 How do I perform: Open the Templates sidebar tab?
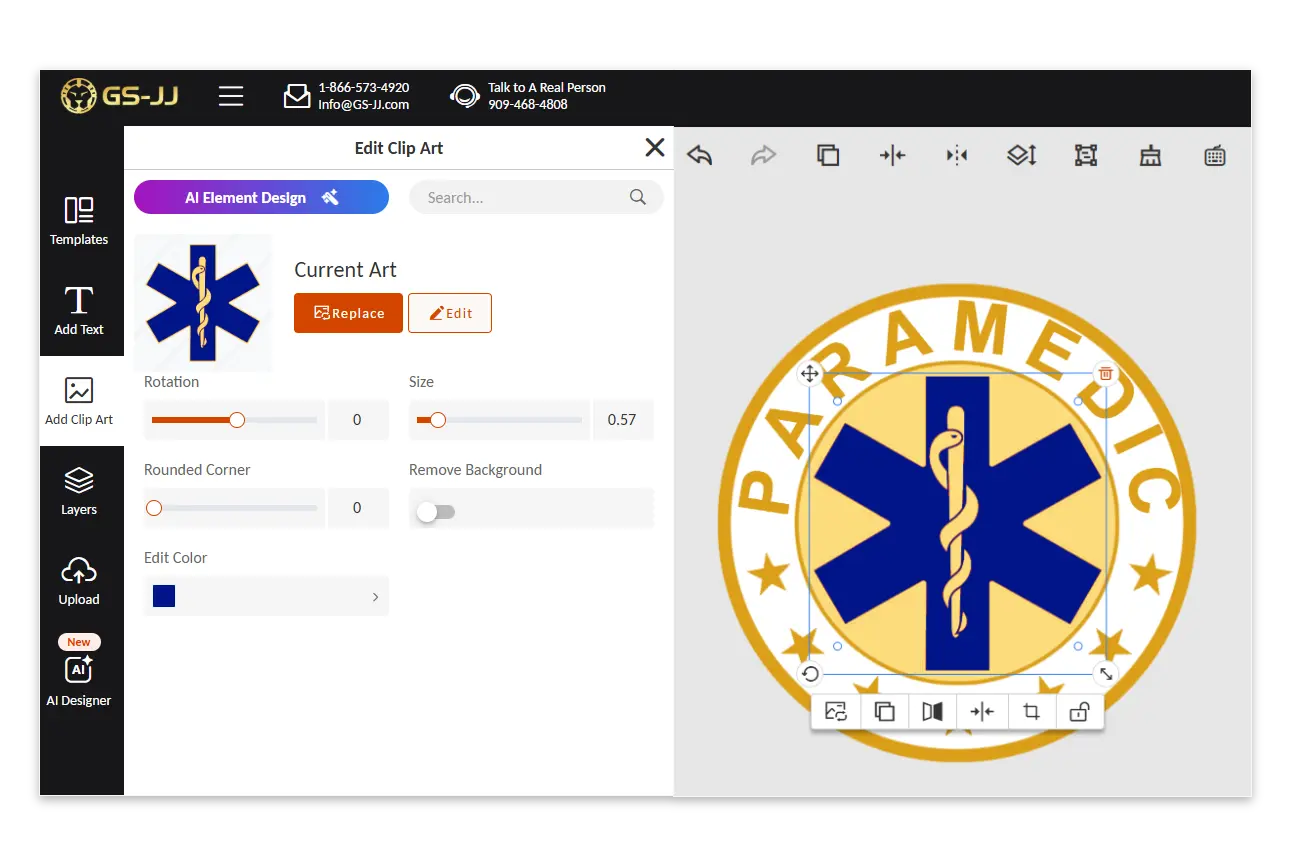tap(79, 222)
